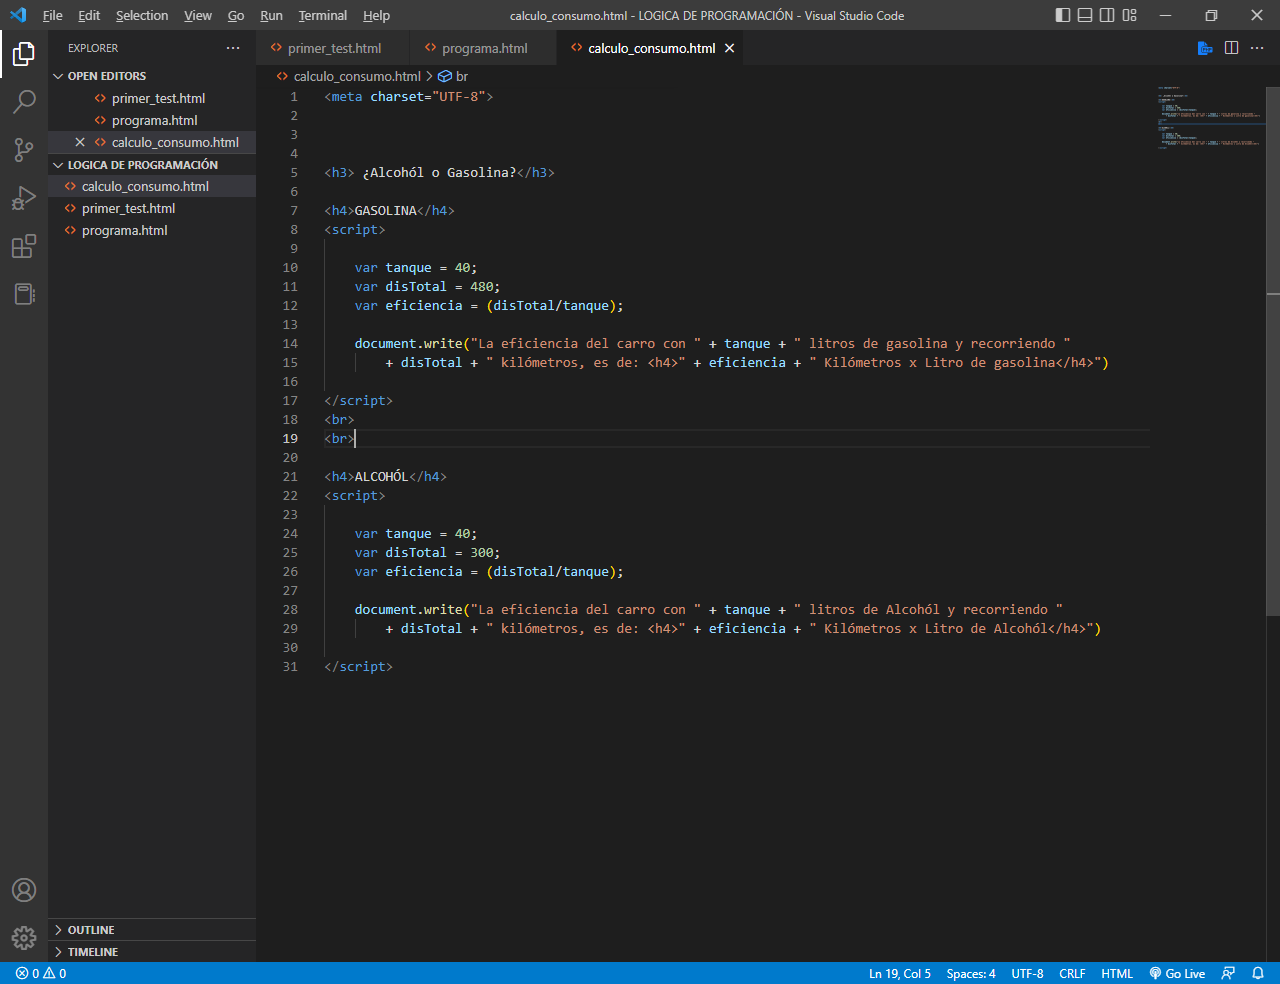Open Explorer Views and More Actions ellipsis

[233, 48]
